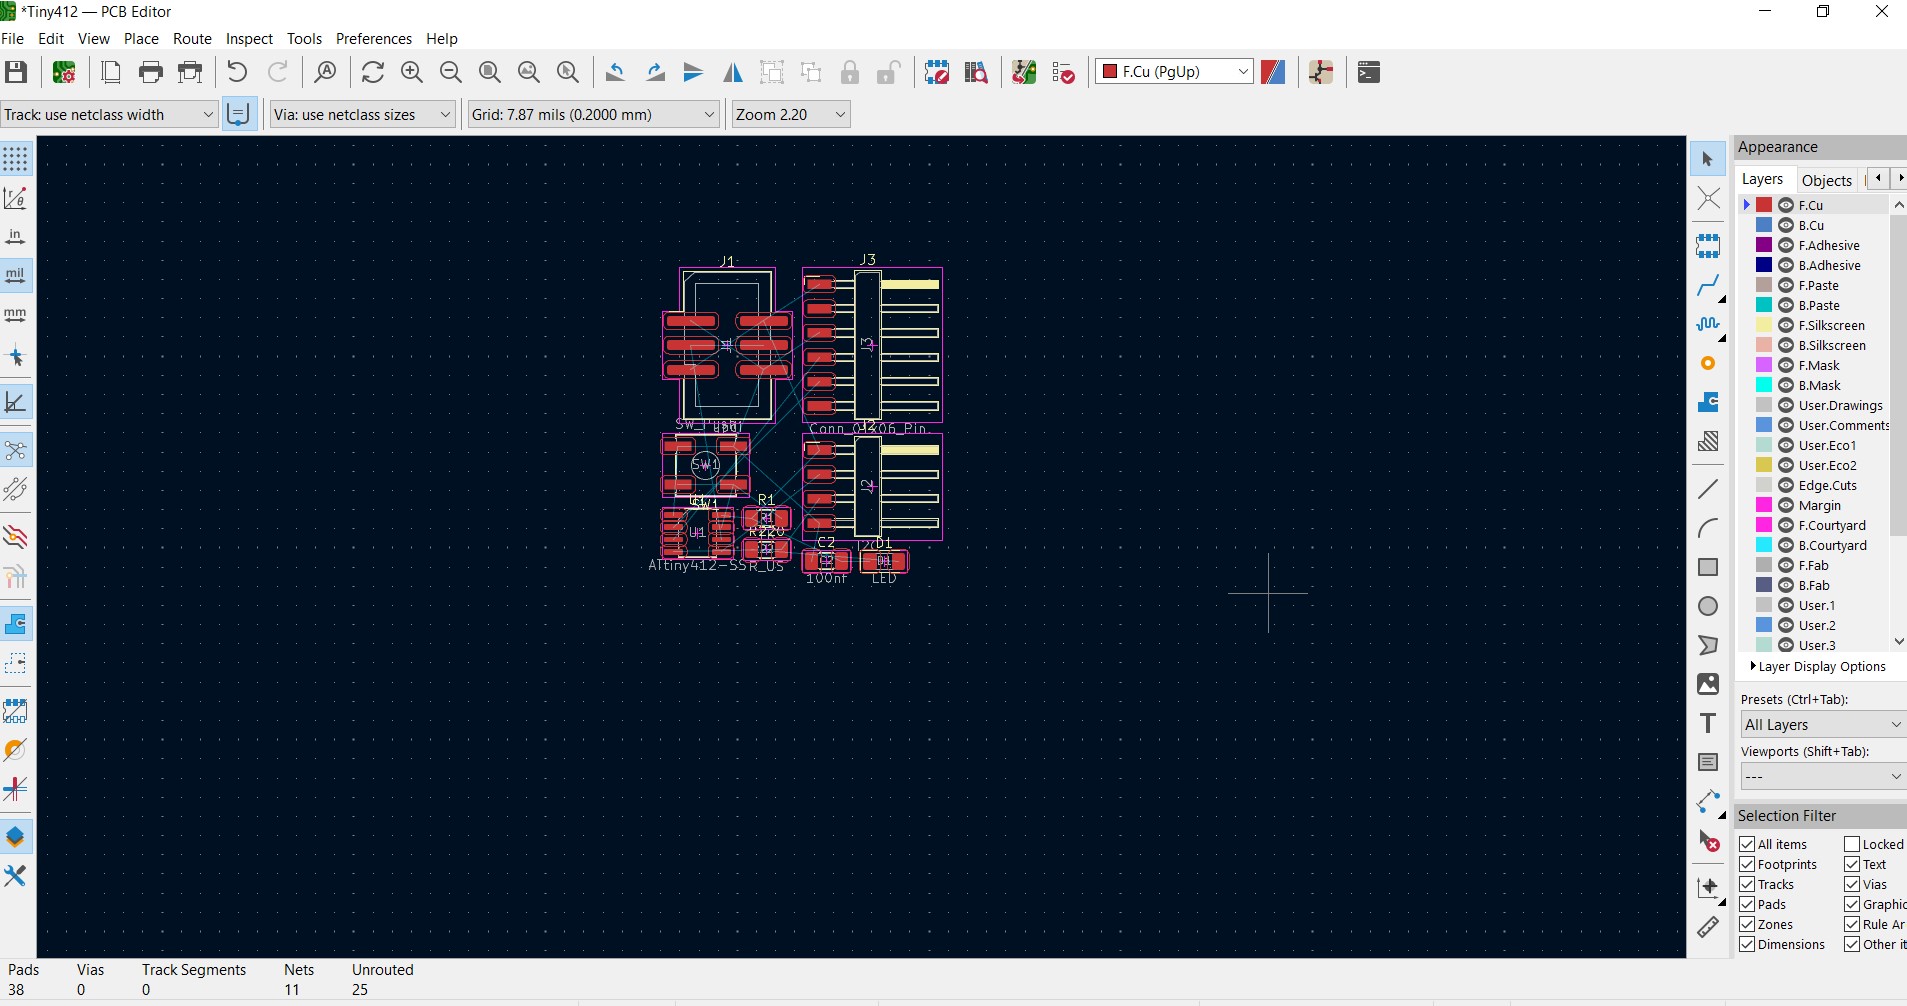
Task: Run the Design Rules Checker
Action: point(1063,72)
